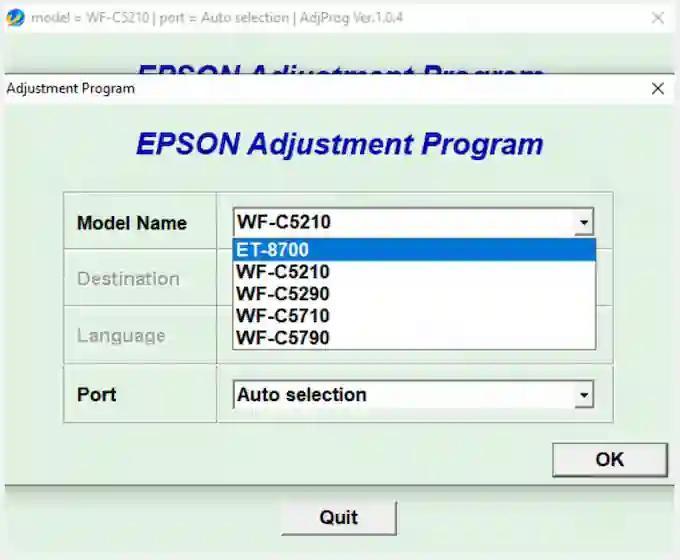
Task: Click the Port label
Action: (97, 395)
